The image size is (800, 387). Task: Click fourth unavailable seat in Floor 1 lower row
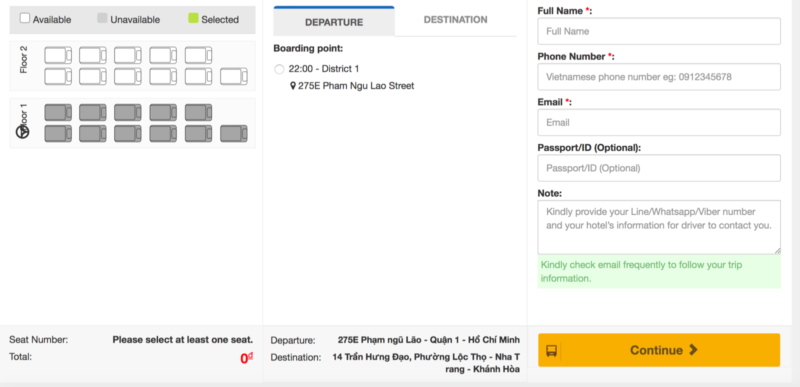click(x=163, y=134)
